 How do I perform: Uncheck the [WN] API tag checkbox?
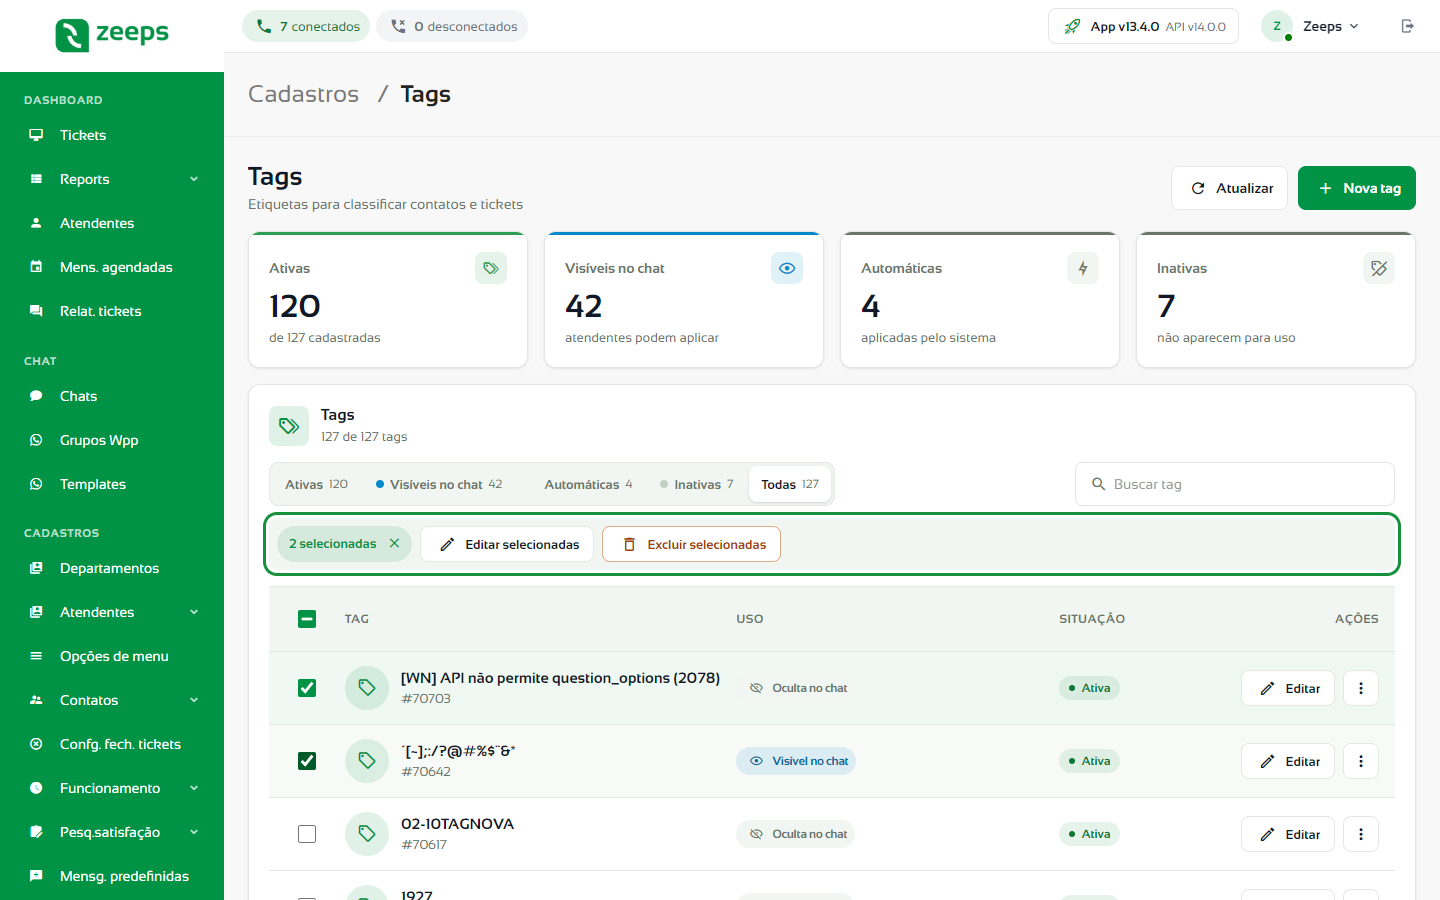click(307, 688)
